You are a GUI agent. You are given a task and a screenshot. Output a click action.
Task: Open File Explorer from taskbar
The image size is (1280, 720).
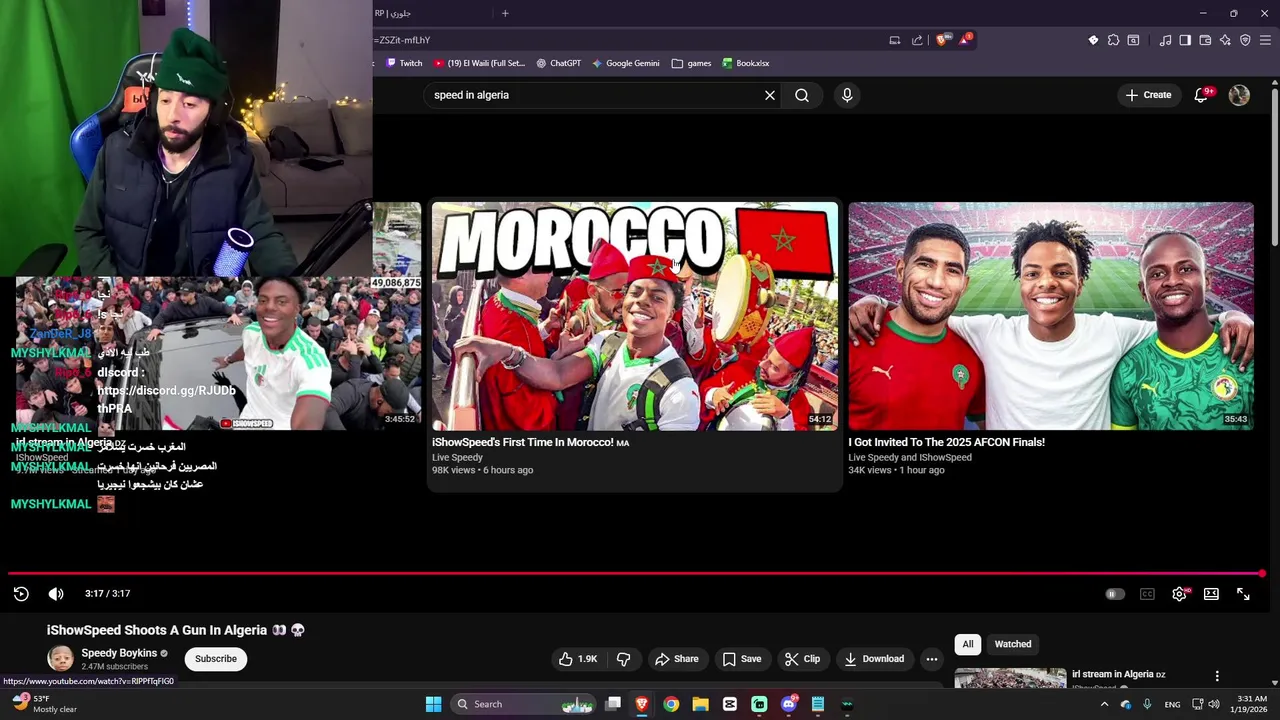point(700,704)
